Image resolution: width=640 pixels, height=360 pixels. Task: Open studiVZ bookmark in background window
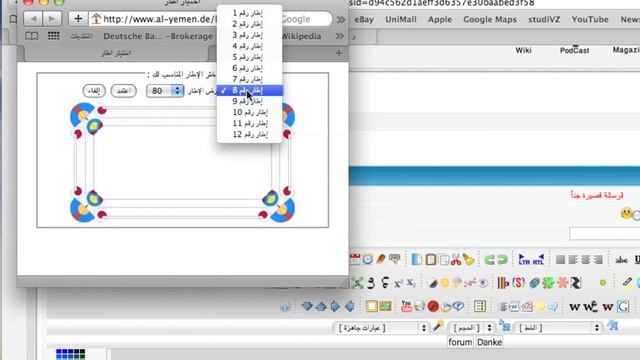pos(544,20)
